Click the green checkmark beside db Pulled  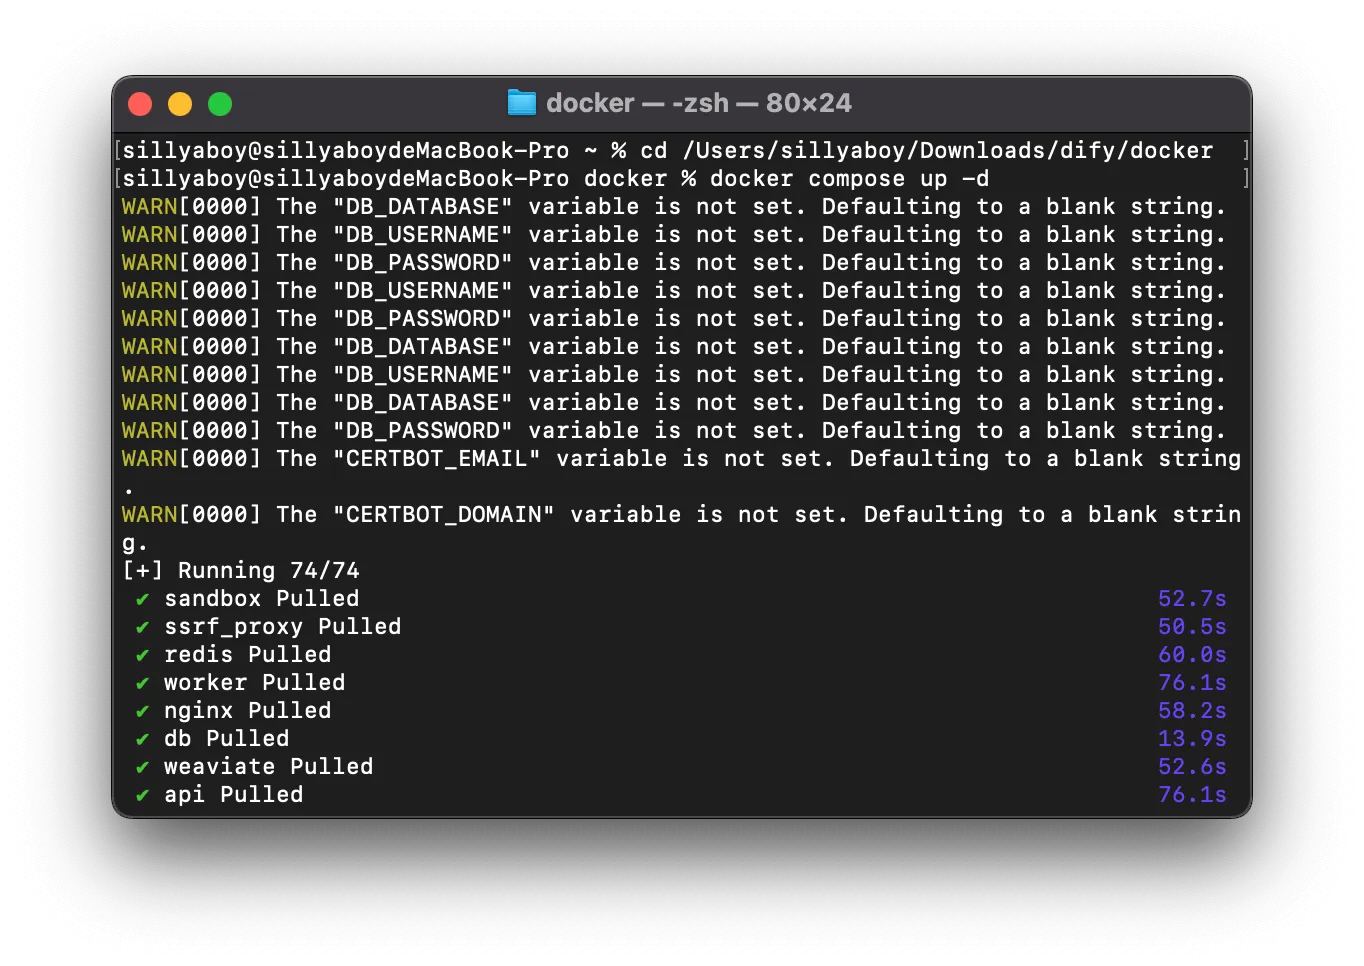pos(142,739)
